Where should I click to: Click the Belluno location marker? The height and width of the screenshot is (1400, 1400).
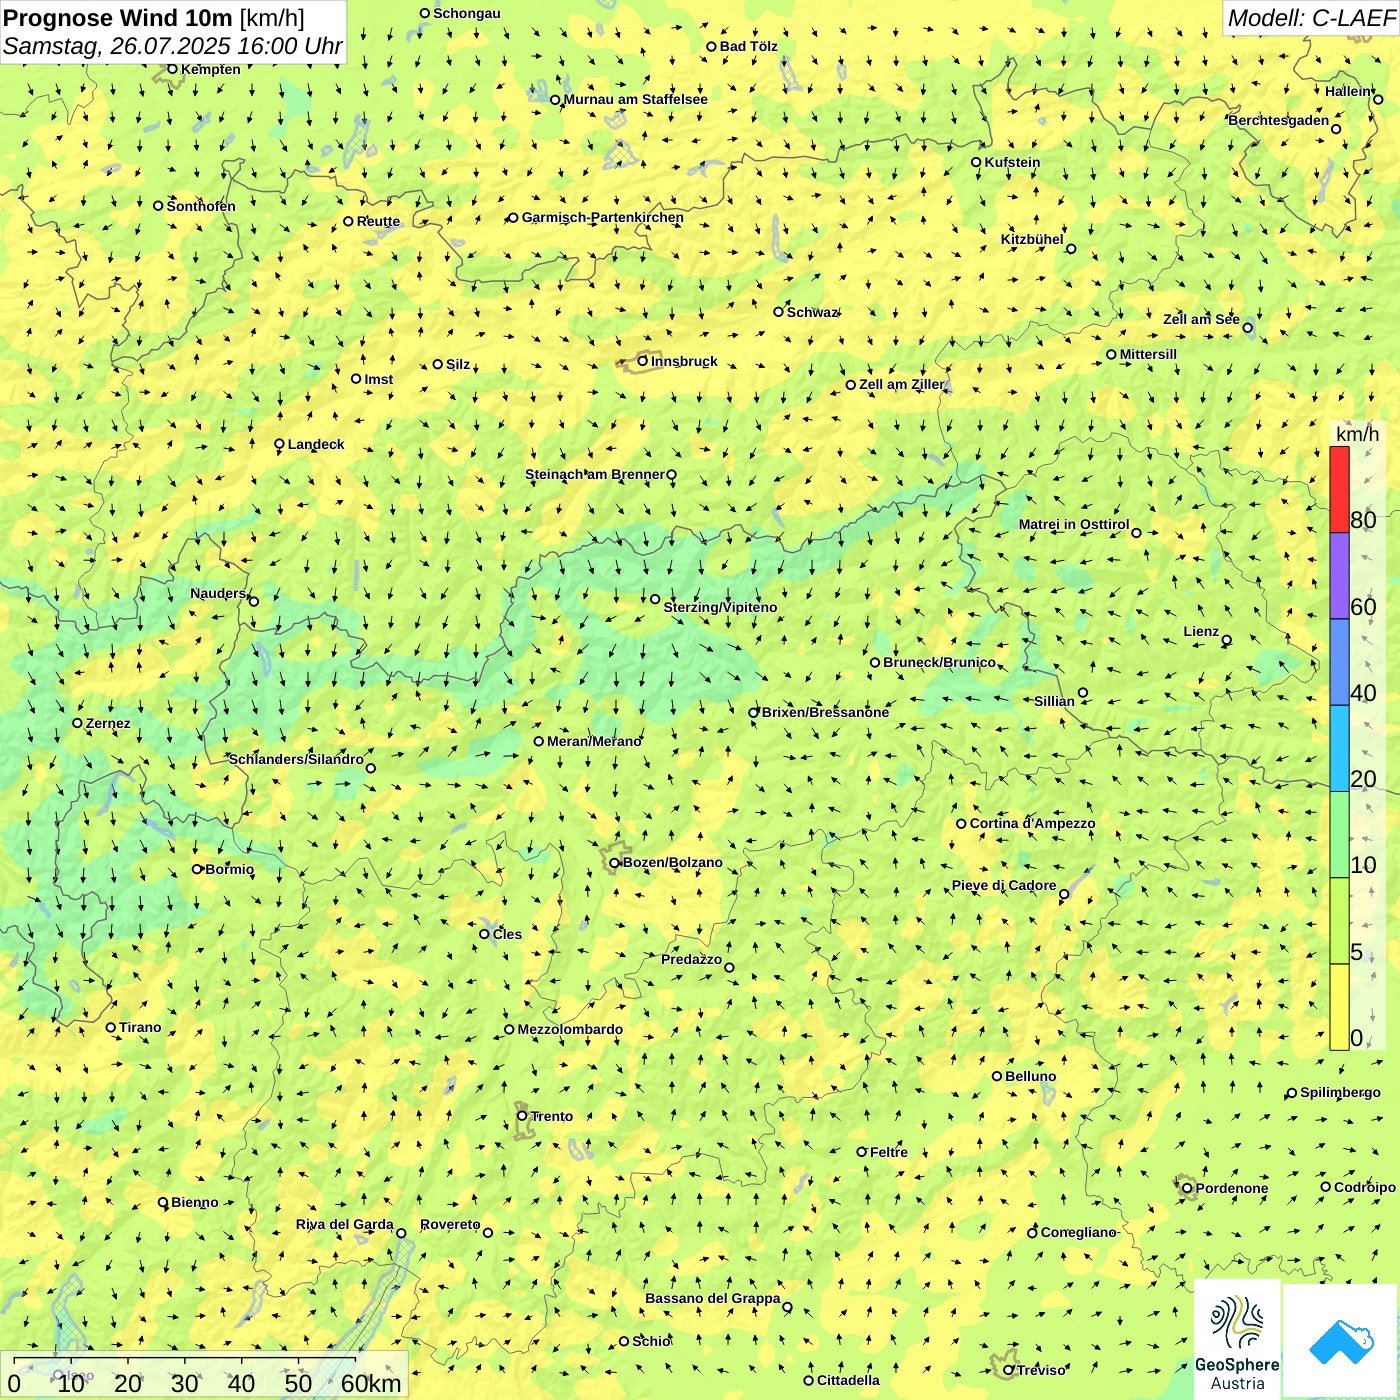(997, 1076)
